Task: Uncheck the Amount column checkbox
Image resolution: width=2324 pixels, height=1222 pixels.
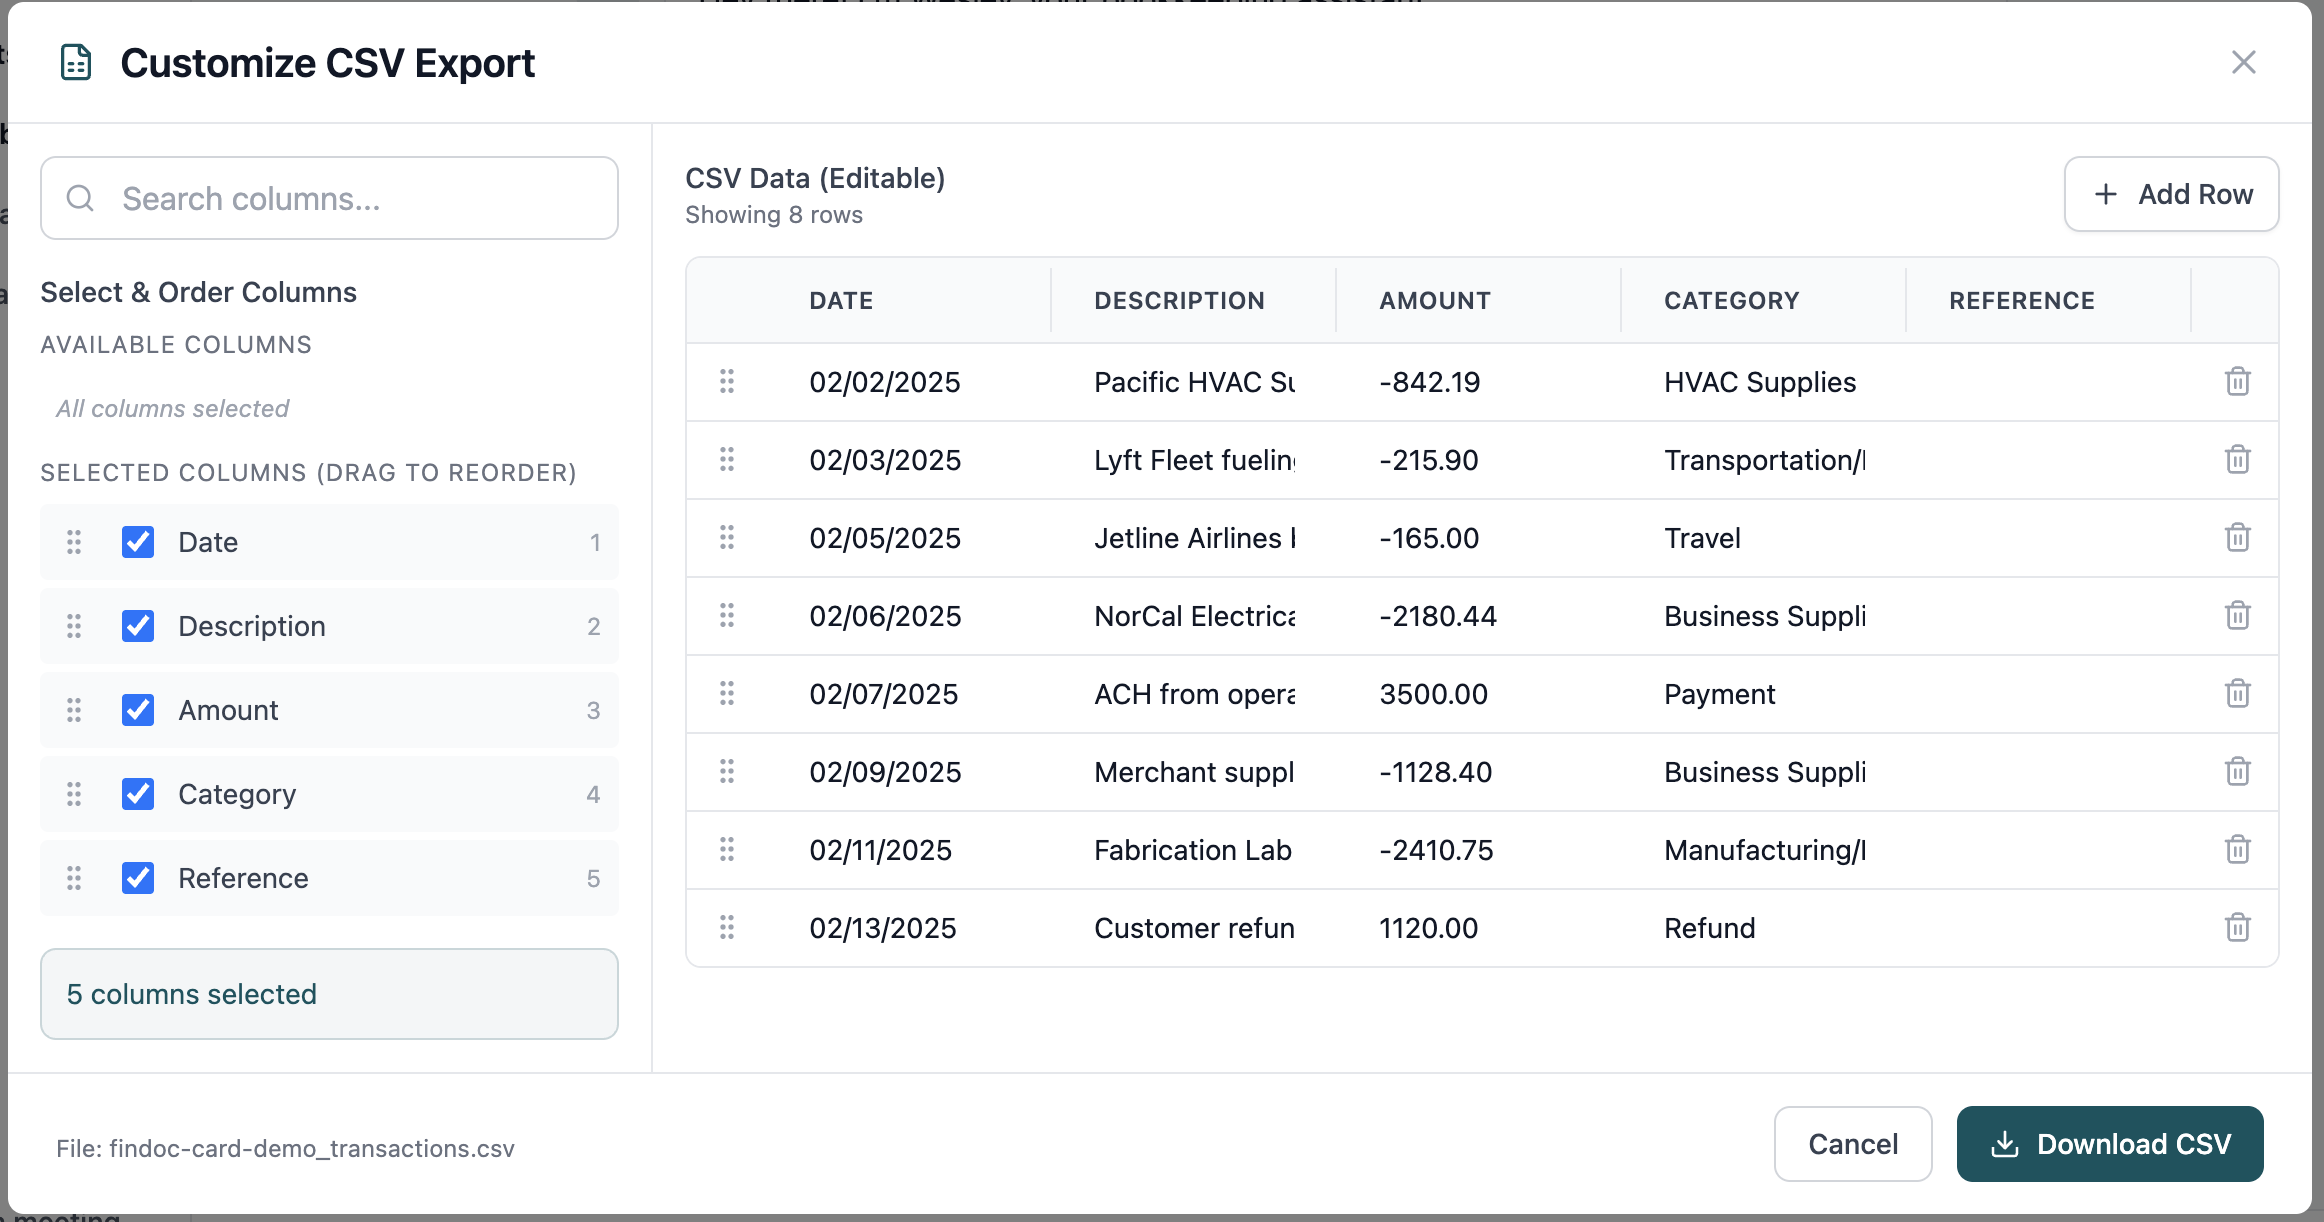Action: click(138, 710)
